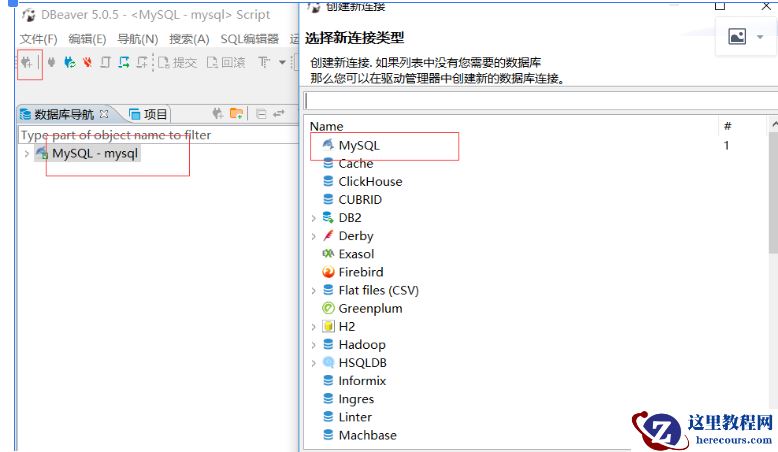Expand the Derby driver group
778x452 pixels.
pyautogui.click(x=314, y=236)
